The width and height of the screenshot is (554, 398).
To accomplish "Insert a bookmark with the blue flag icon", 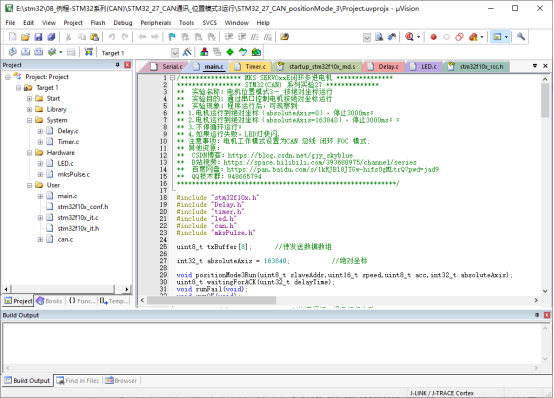I will coord(172,37).
